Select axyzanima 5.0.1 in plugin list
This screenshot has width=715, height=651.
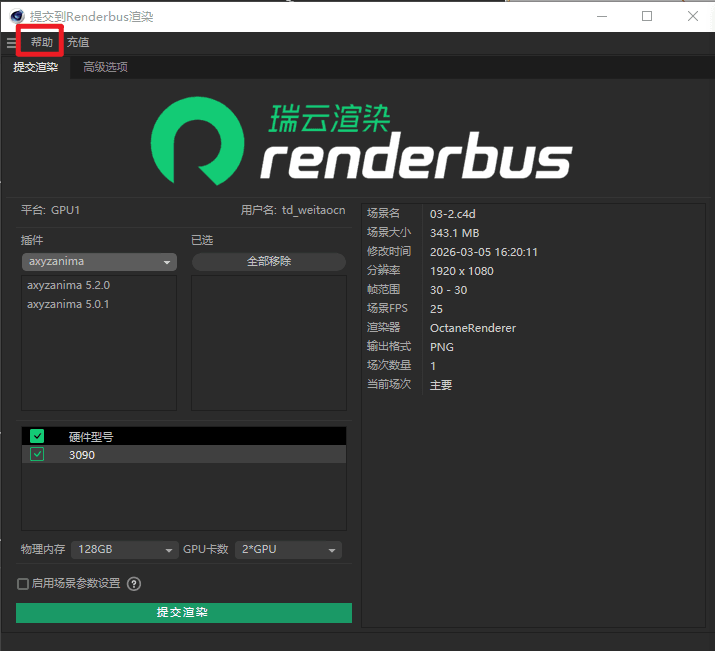tap(68, 304)
